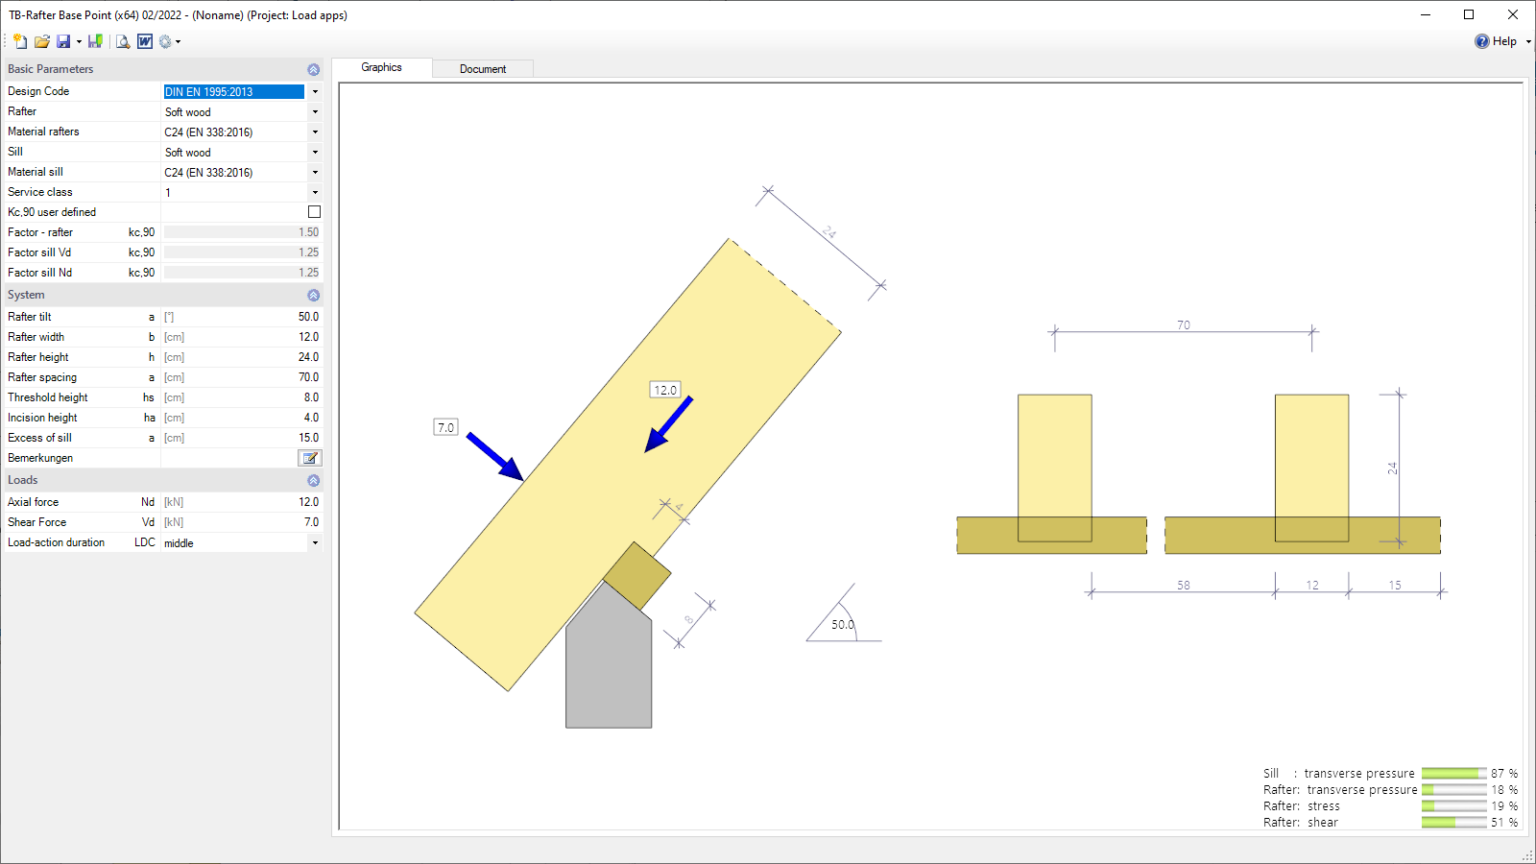Click the Help question mark icon
Viewport: 1536px width, 864px height.
coord(1481,41)
